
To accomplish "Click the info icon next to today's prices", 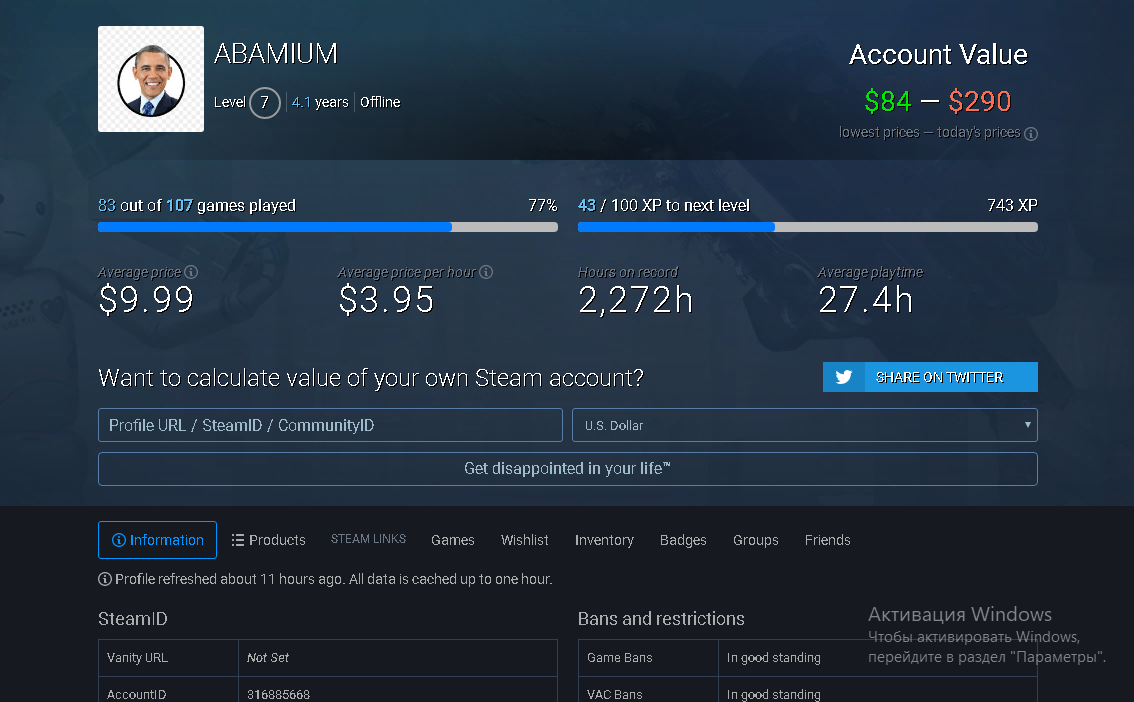I will (x=1031, y=134).
